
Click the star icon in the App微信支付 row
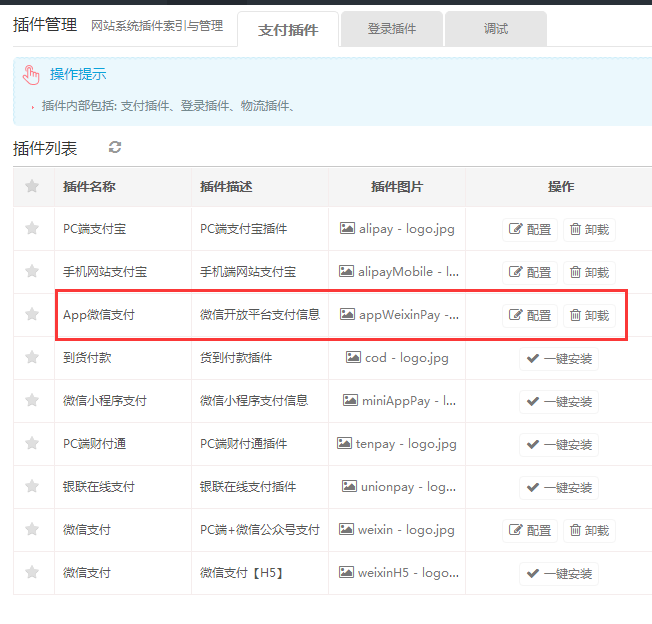click(x=32, y=315)
